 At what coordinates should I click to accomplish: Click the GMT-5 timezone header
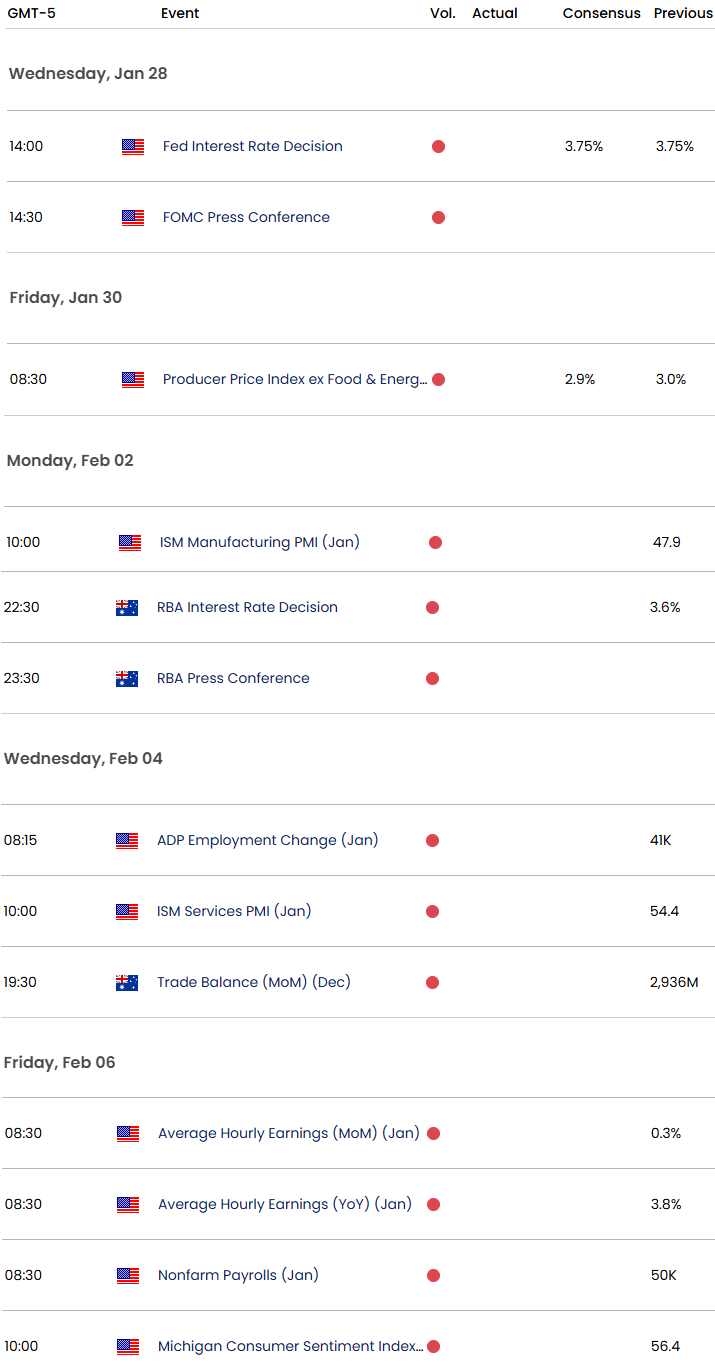pos(32,13)
